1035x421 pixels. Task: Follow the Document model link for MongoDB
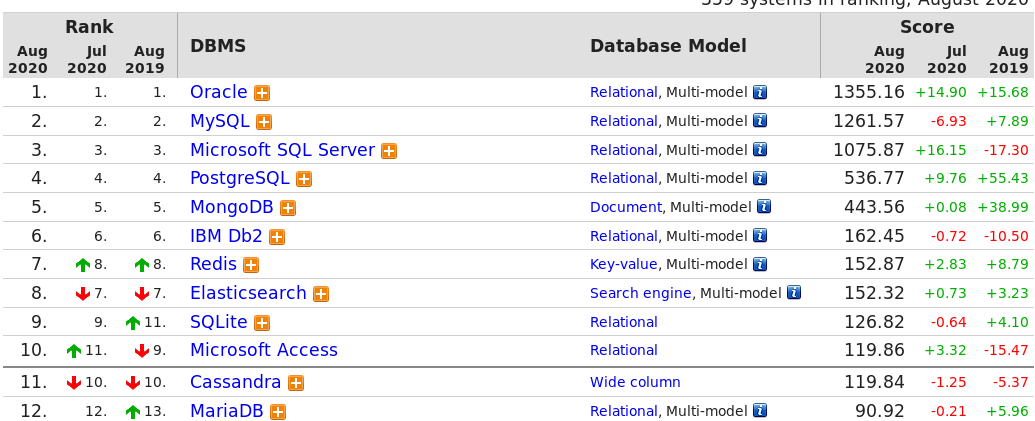pos(625,207)
